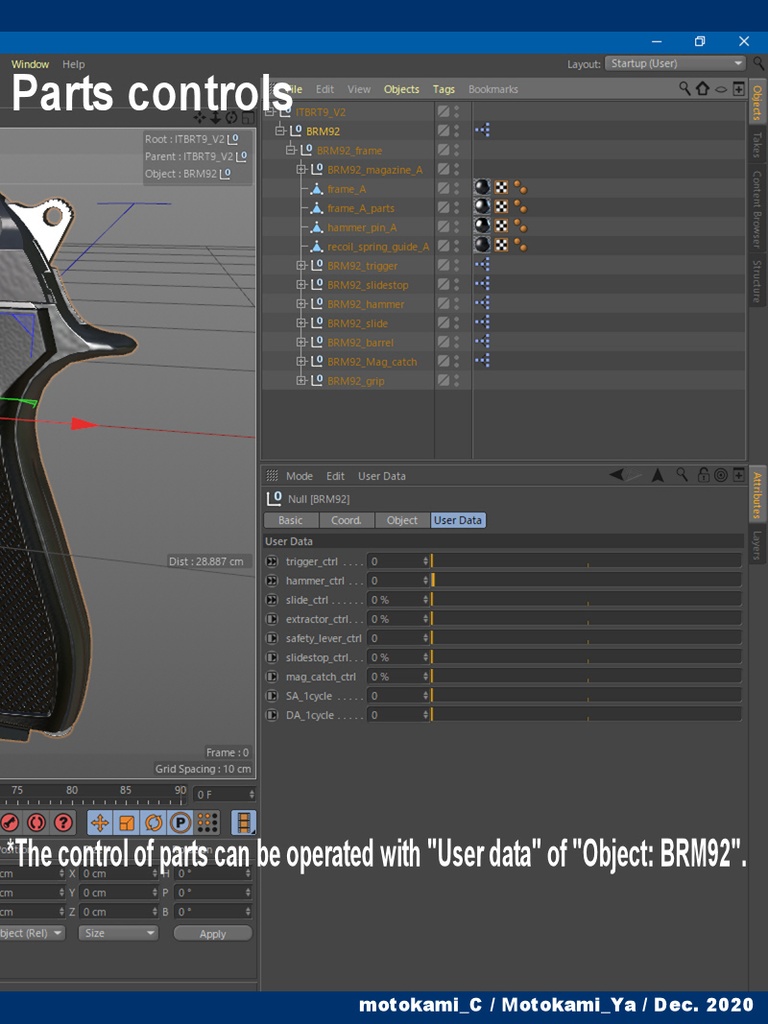The width and height of the screenshot is (768, 1024).
Task: Select the UVW tag on frame_A_parts
Action: pyautogui.click(x=501, y=207)
